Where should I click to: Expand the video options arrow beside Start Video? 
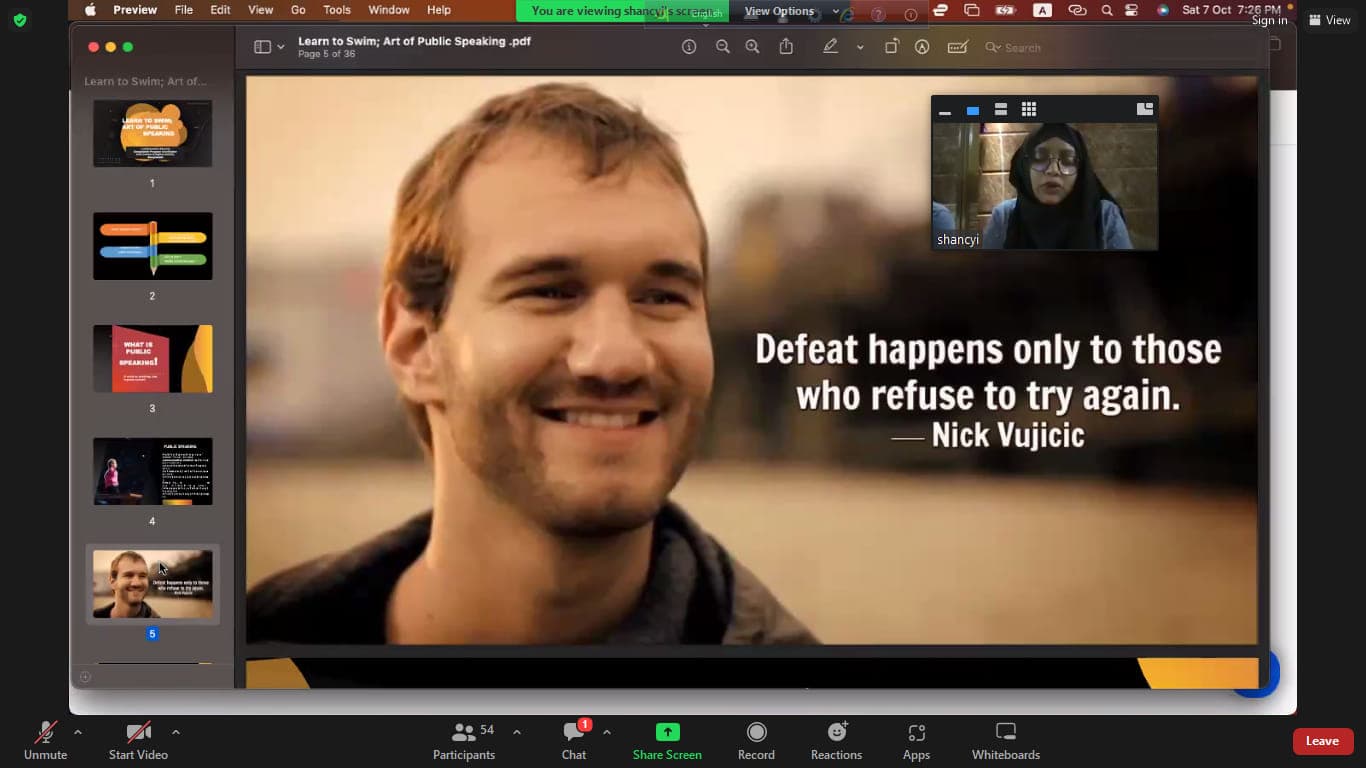[x=176, y=732]
